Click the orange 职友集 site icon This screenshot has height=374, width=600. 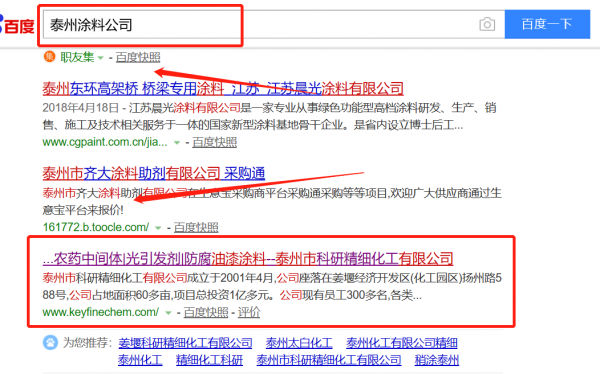(49, 57)
